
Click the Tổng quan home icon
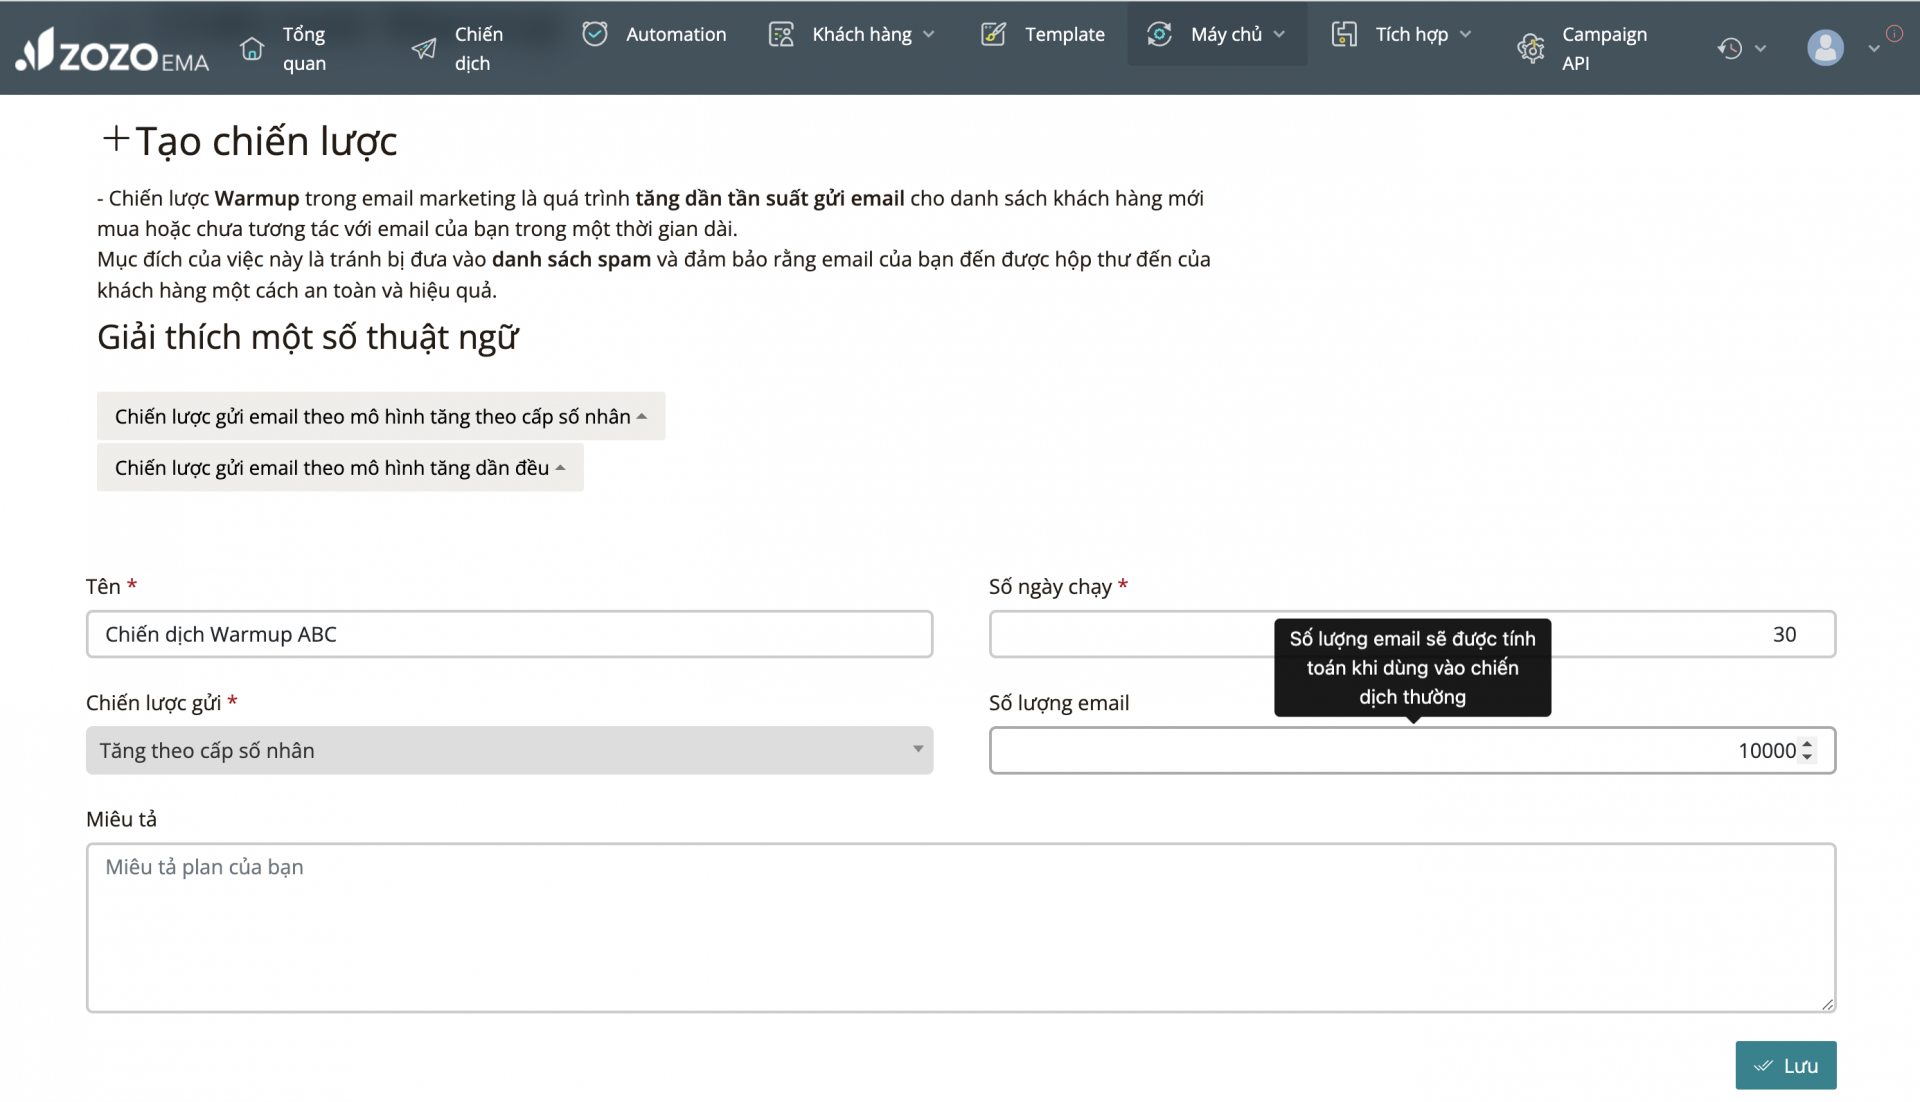coord(252,48)
